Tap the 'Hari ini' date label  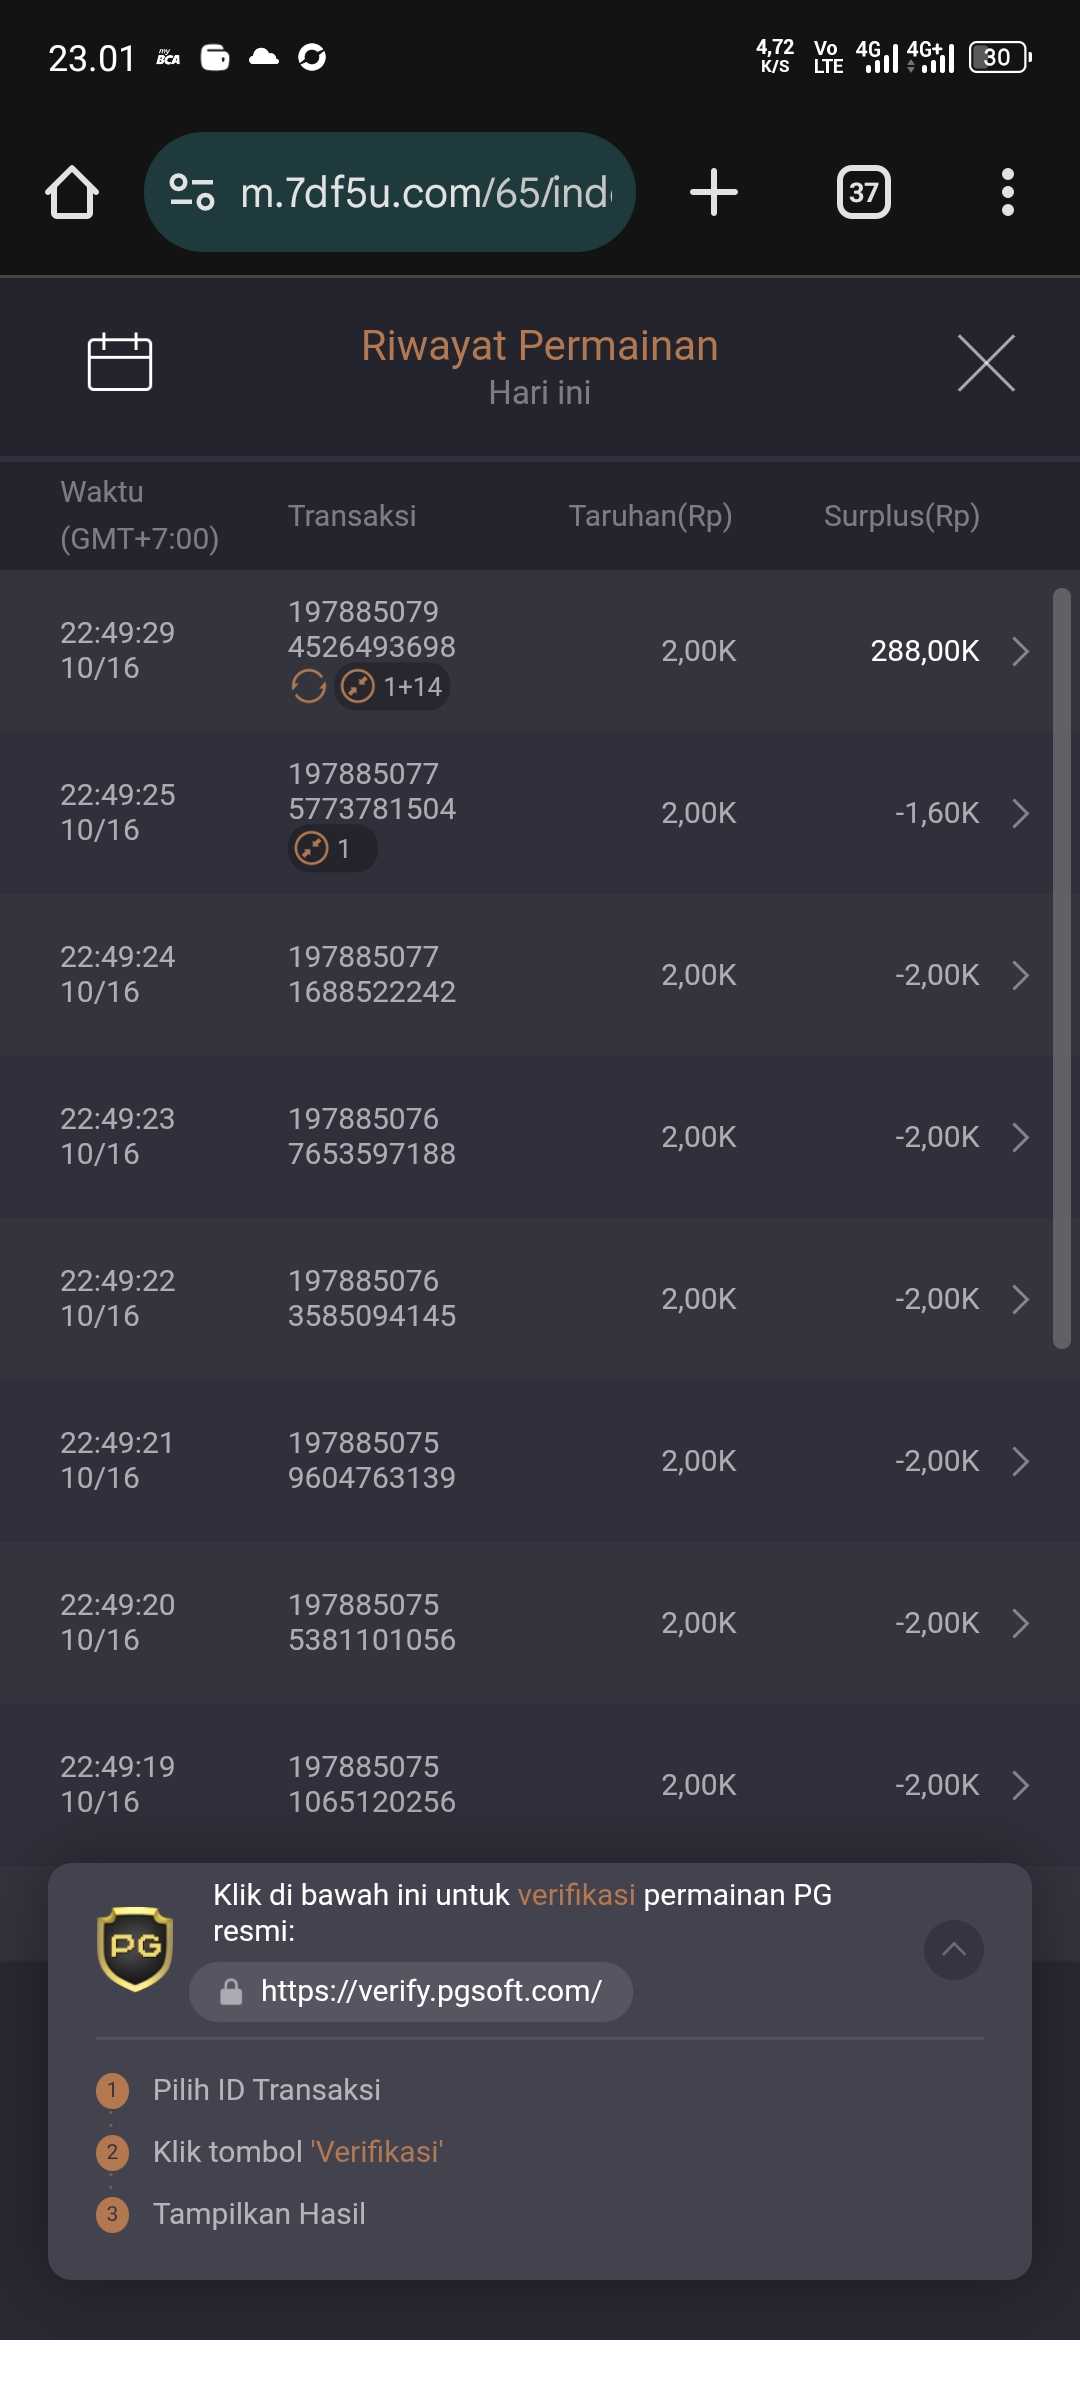click(x=540, y=393)
